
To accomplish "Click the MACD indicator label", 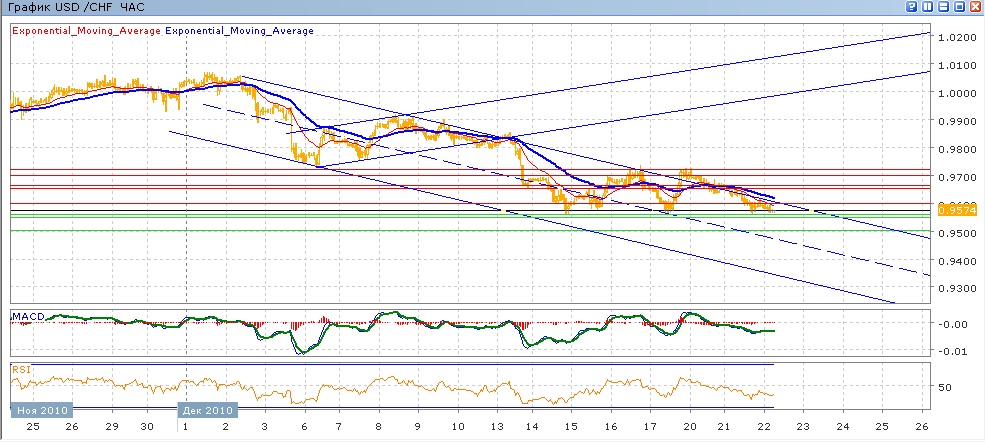I will click(28, 316).
